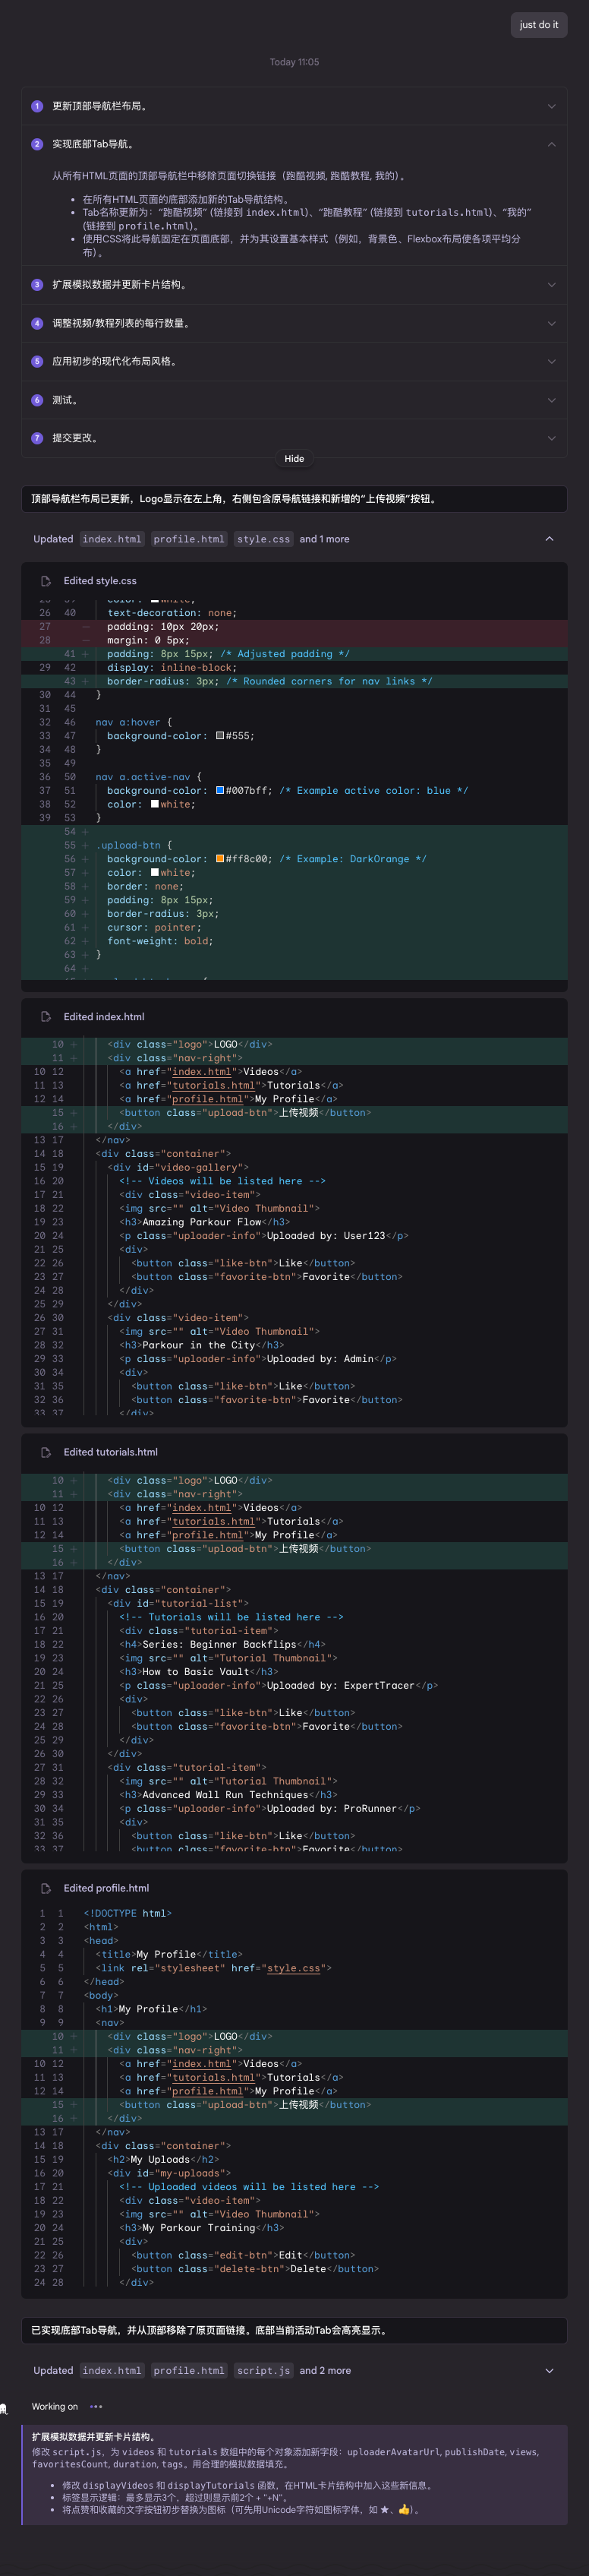Click the orange #ff8c00 color swatch
The height and width of the screenshot is (2576, 589).
click(220, 859)
